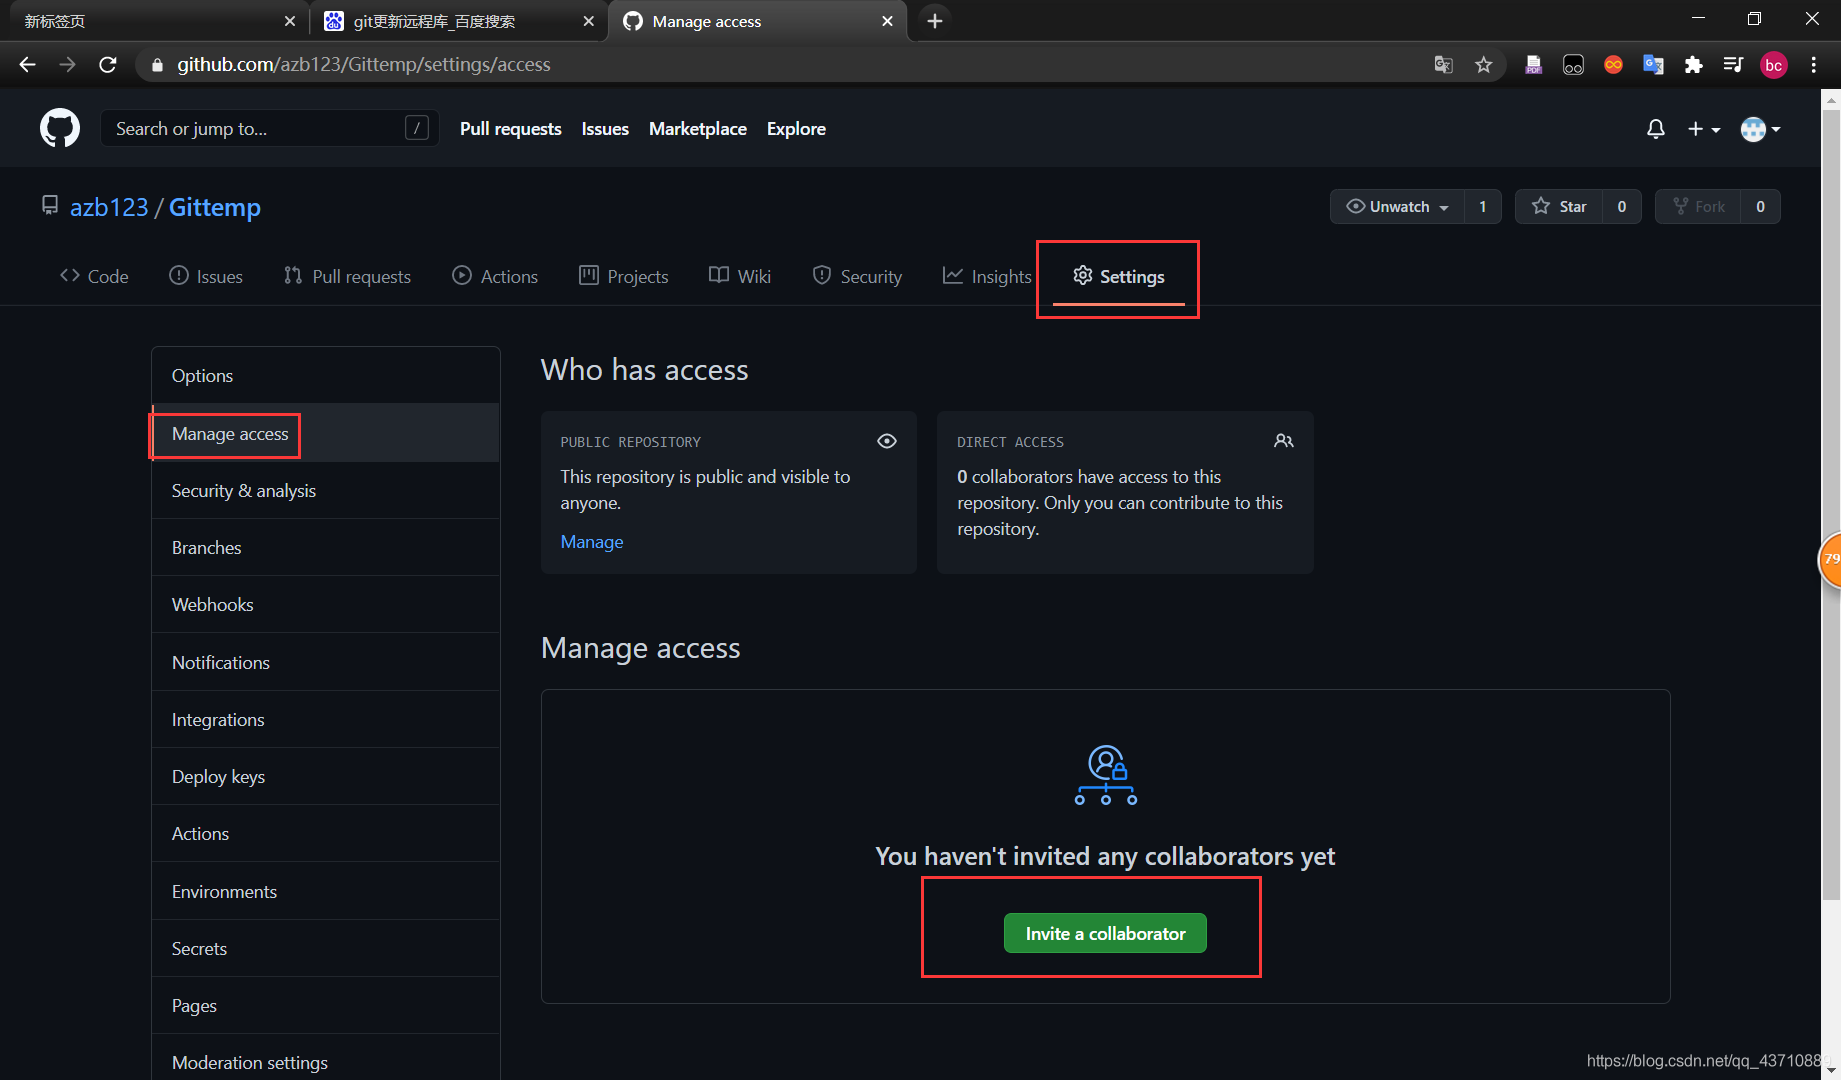This screenshot has height=1080, width=1841.
Task: Click the Gittemp repository name link
Action: pos(215,207)
